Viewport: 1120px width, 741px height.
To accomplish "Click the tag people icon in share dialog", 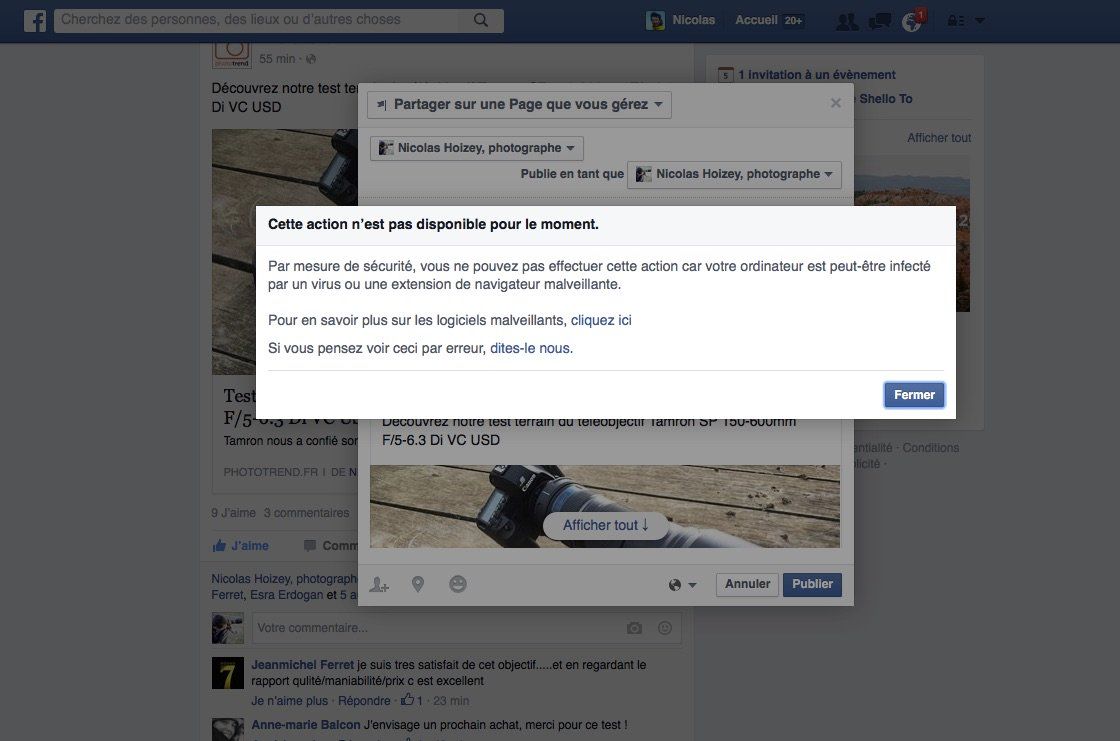I will (x=379, y=585).
